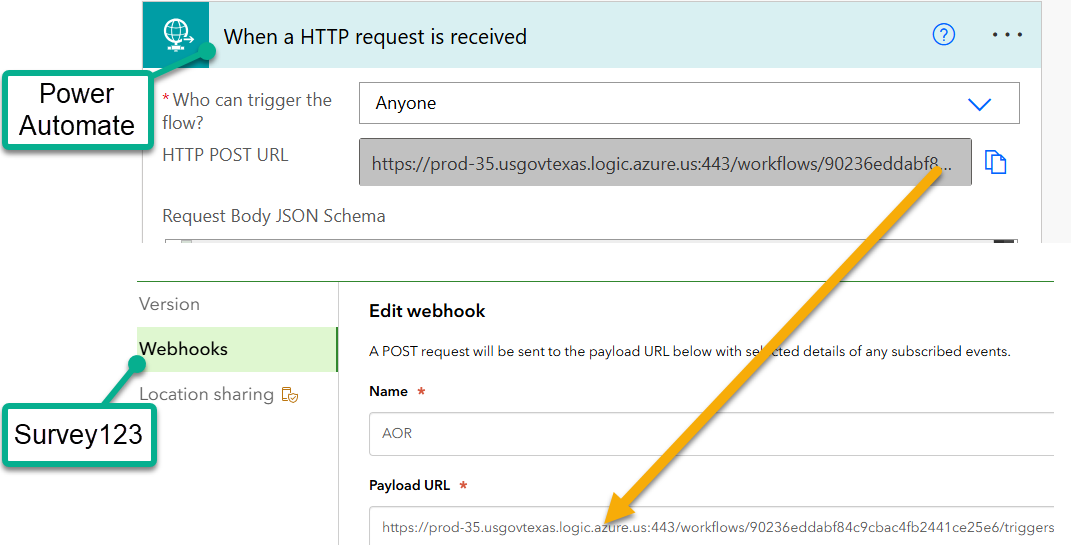Click the 'Who can trigger the flow?' label
Screen dimensions: 1071x545
(247, 111)
